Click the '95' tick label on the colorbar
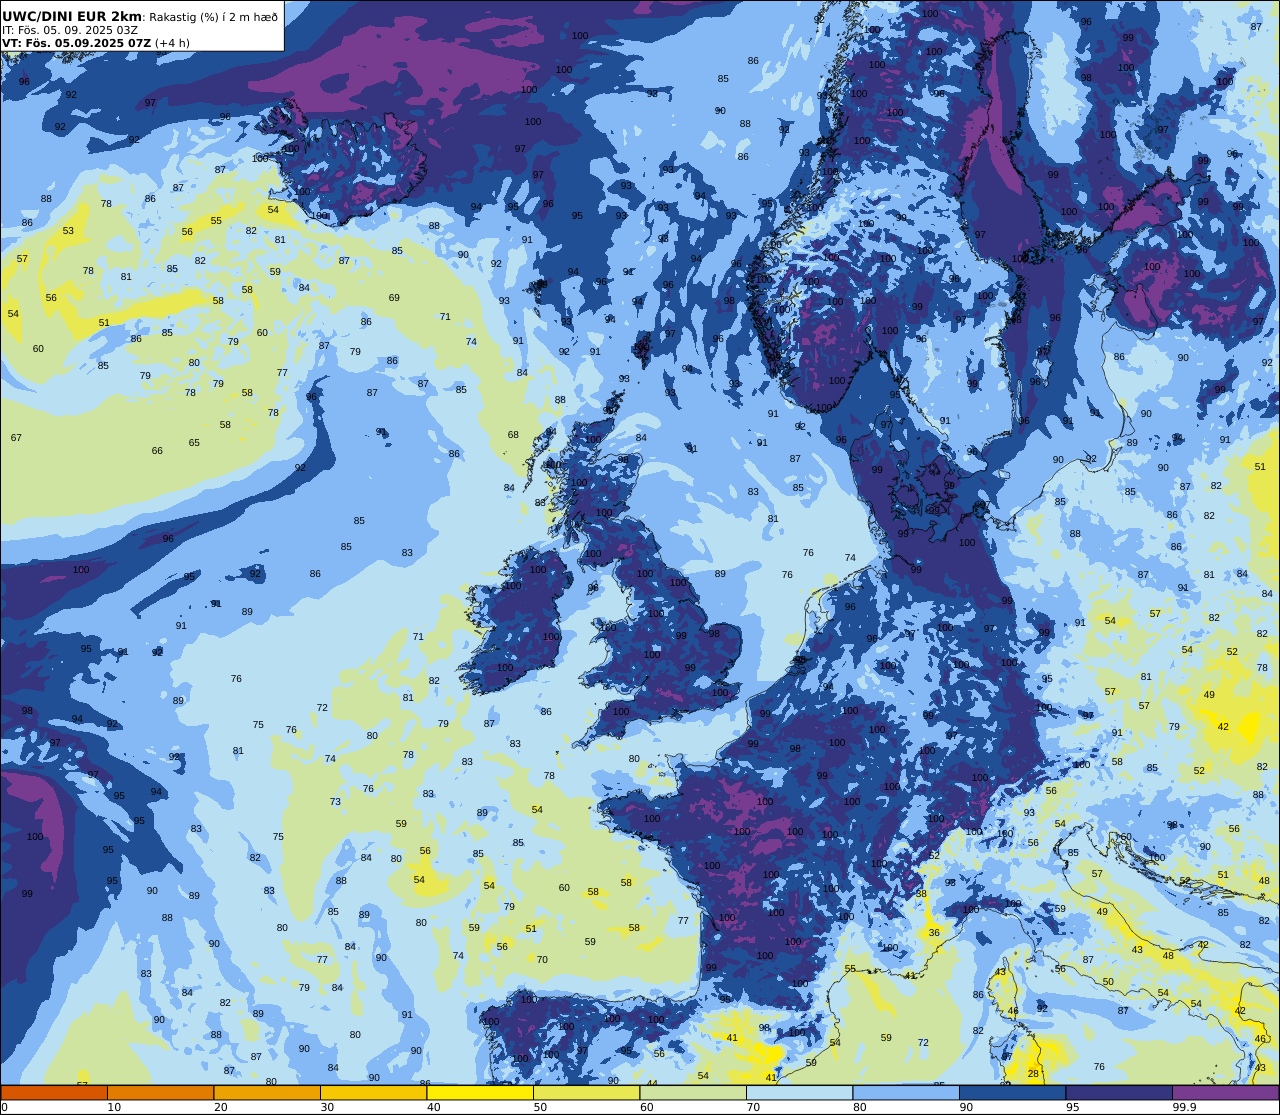Viewport: 1280px width, 1115px height. (x=1072, y=1107)
